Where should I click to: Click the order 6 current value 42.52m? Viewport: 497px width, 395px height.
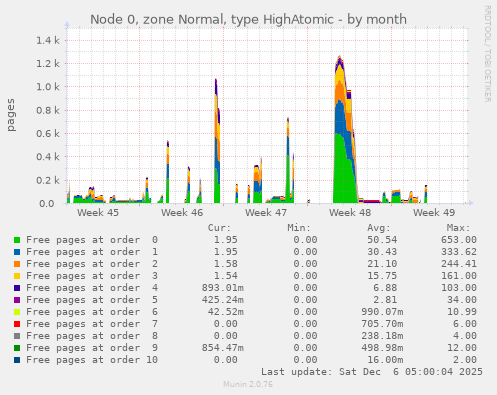coord(226,312)
